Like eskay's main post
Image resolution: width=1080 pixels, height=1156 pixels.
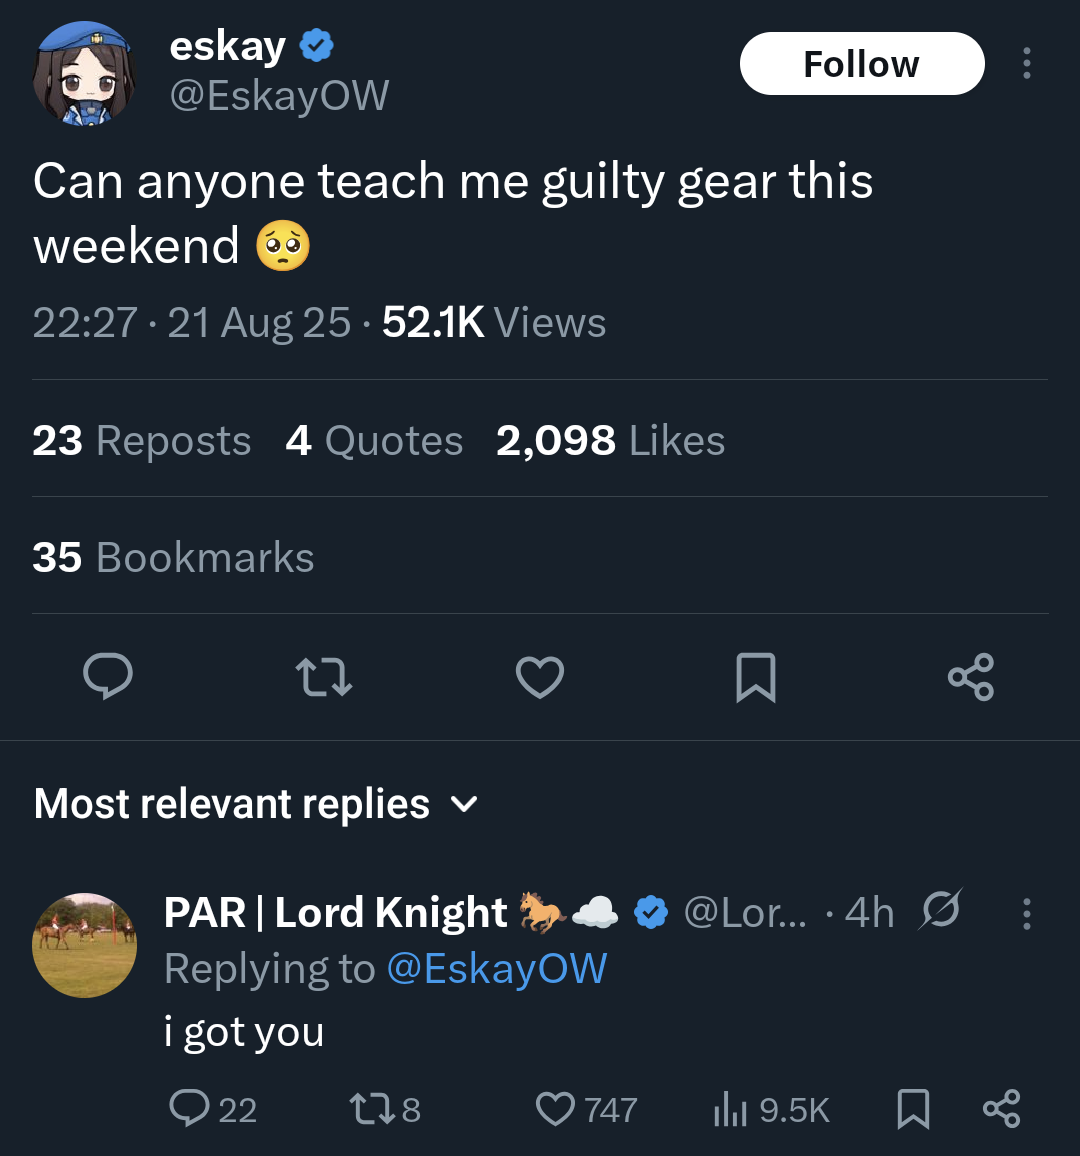[540, 677]
